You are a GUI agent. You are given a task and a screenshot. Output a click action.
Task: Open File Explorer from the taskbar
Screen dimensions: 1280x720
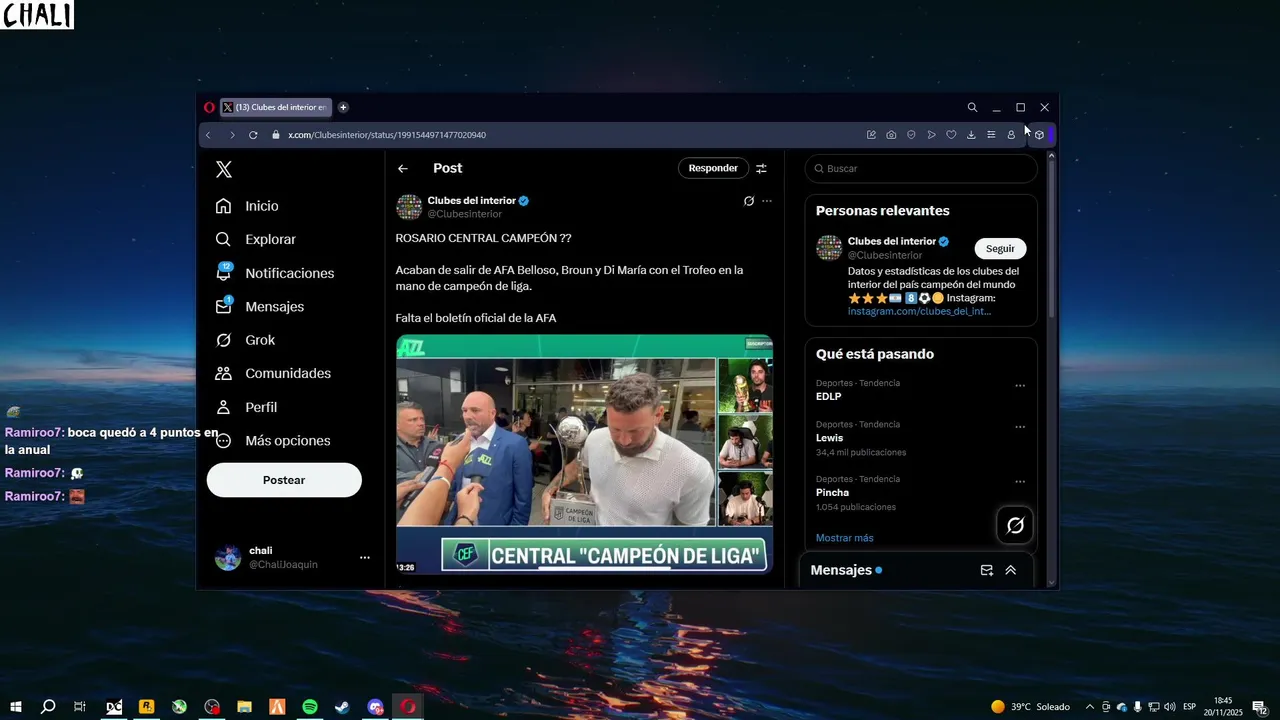point(244,707)
